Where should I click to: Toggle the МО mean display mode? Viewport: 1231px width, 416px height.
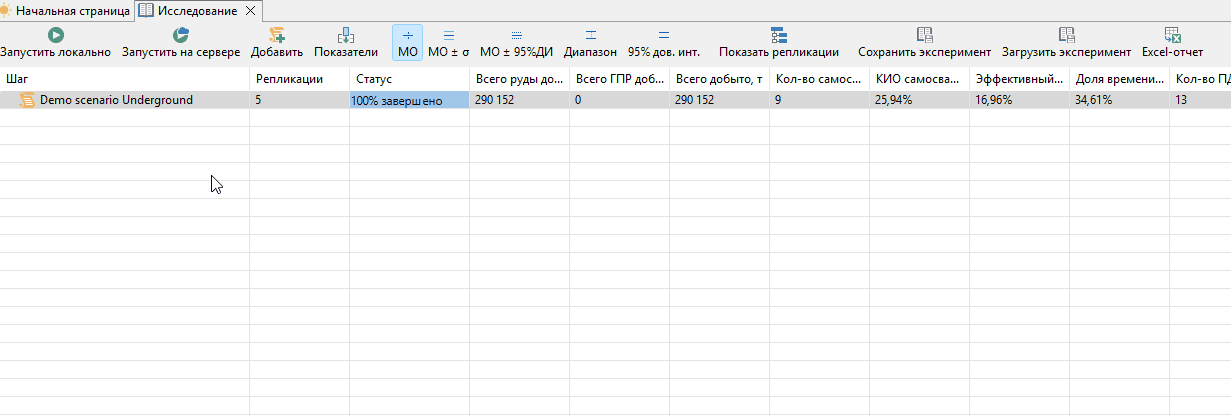coord(408,43)
